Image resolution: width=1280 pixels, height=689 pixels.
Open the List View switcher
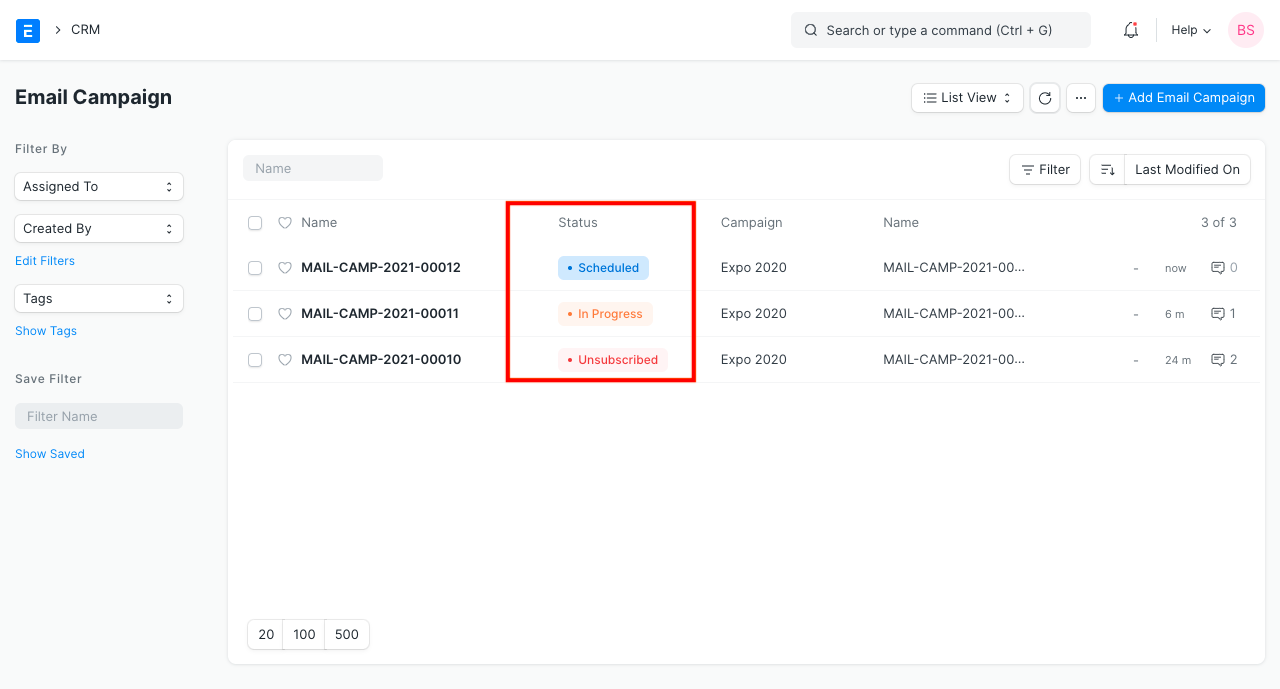[x=966, y=97]
